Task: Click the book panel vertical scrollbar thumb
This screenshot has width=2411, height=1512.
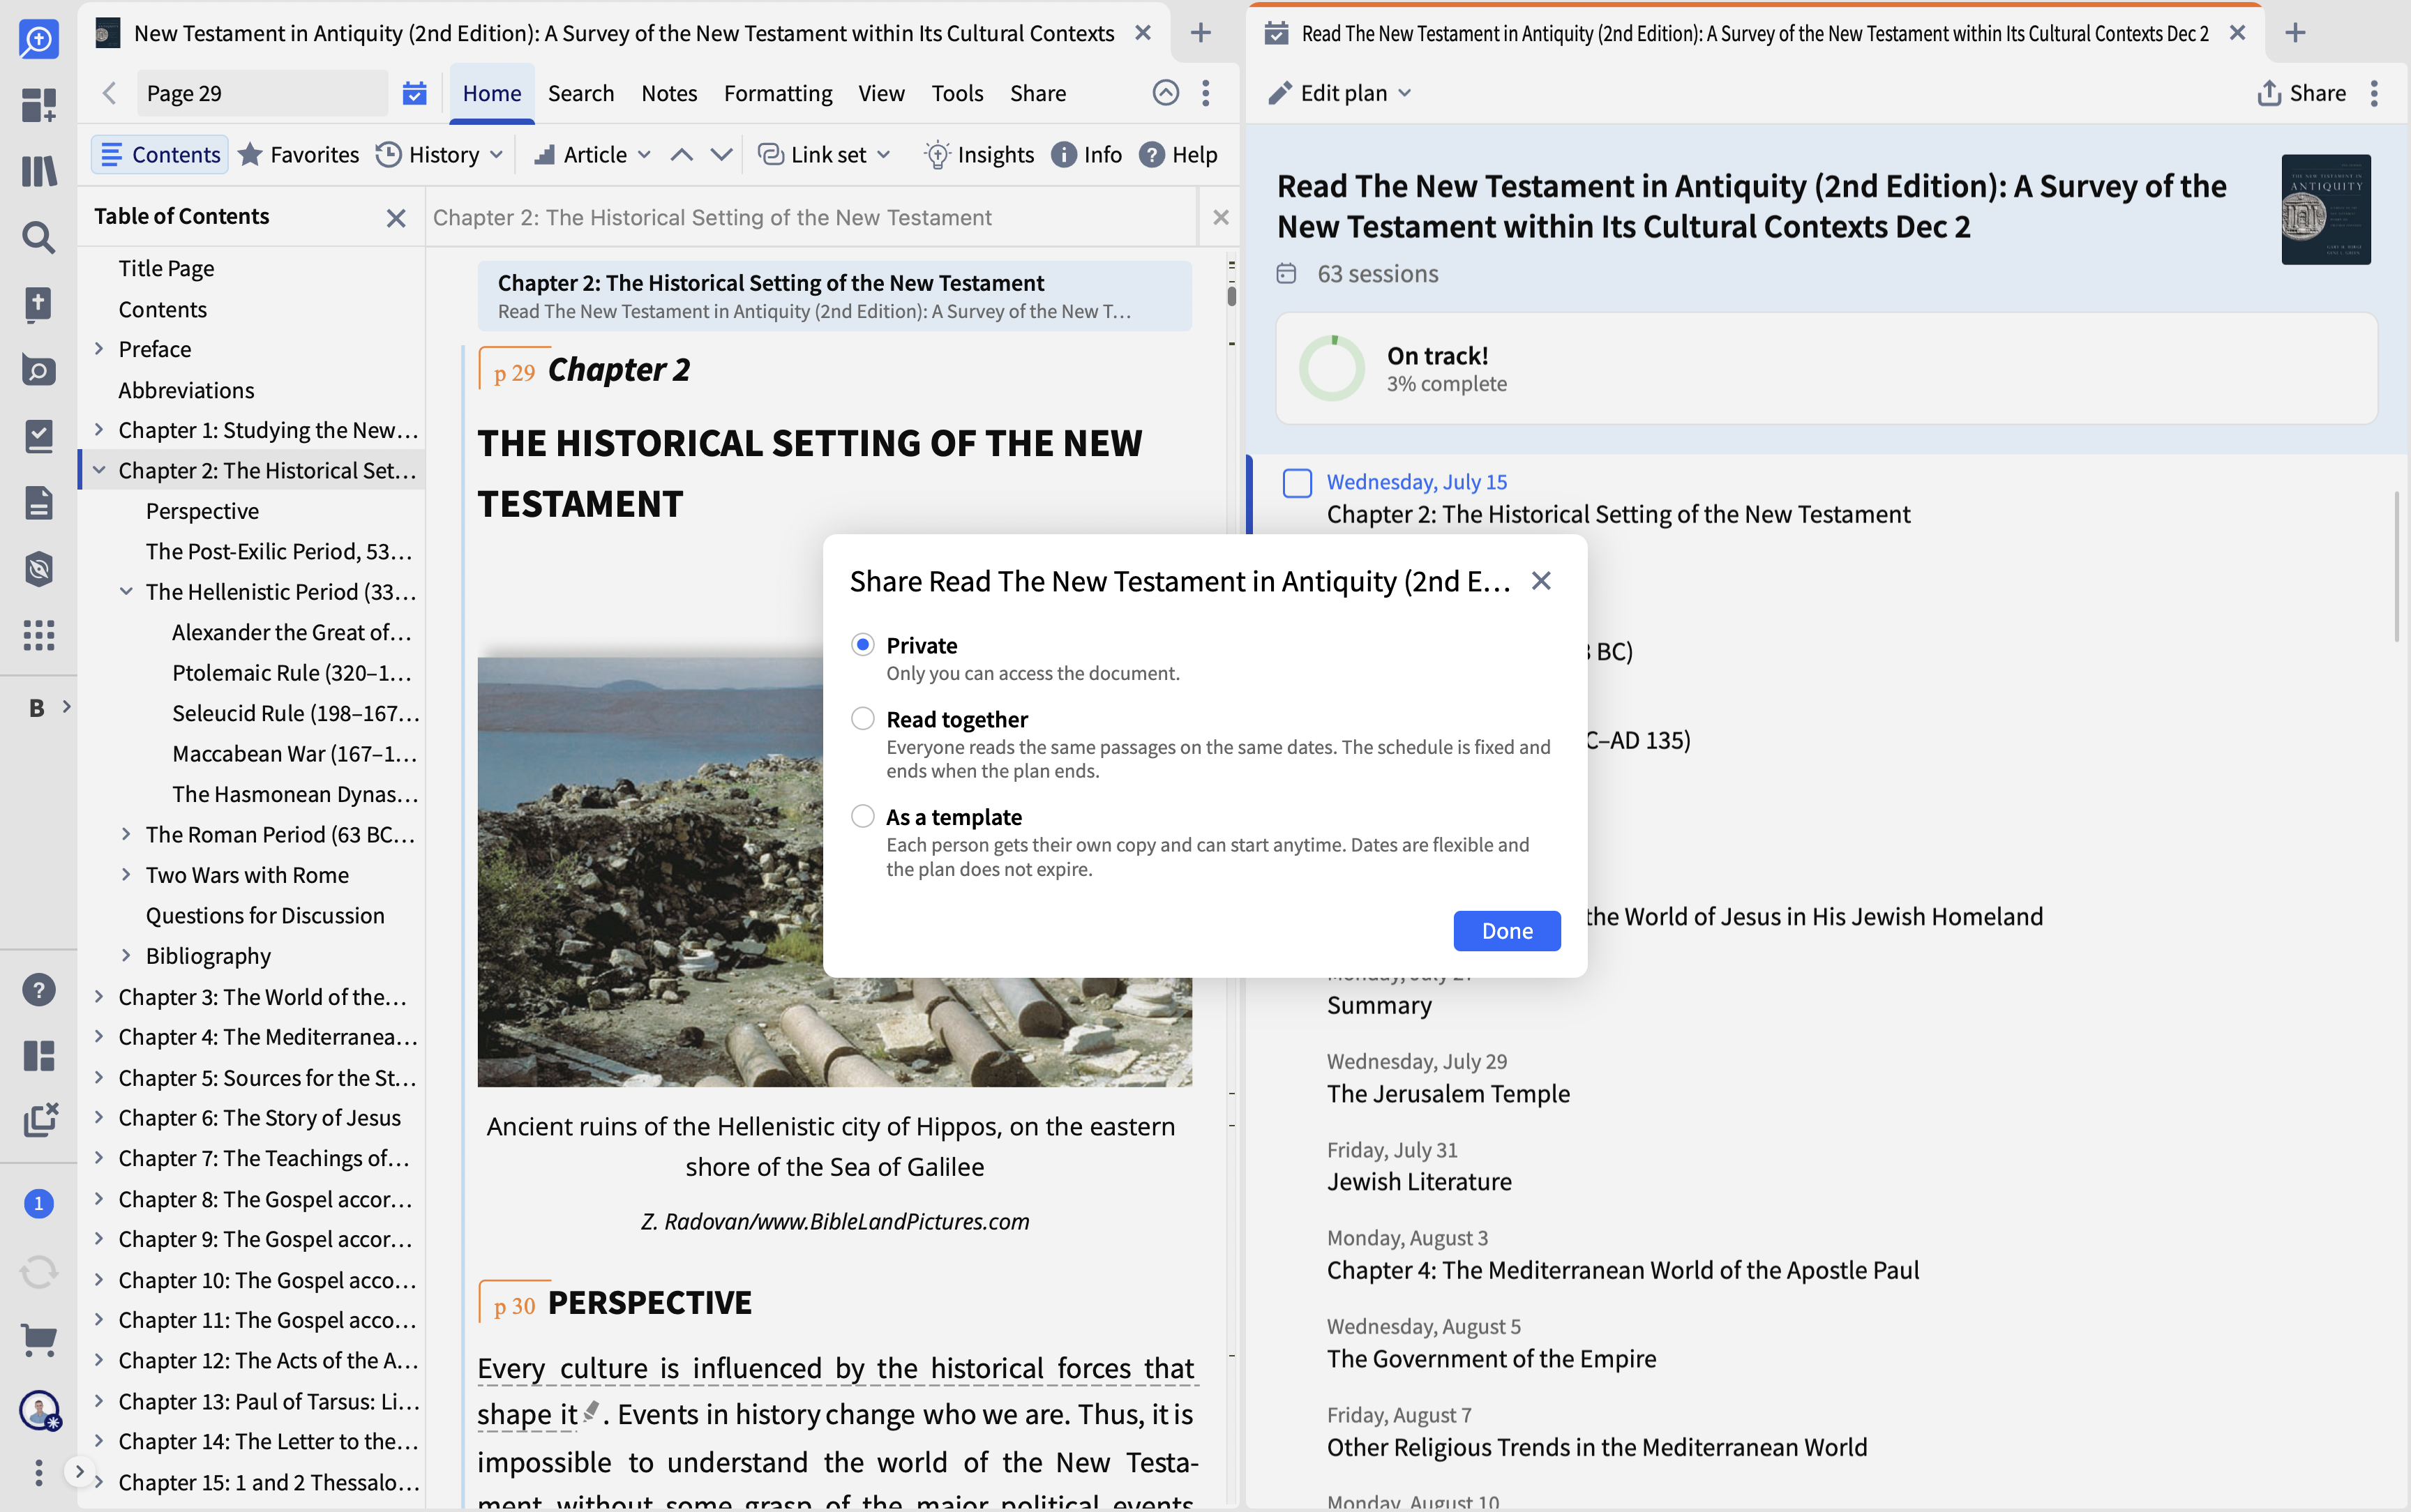Action: 1232,296
